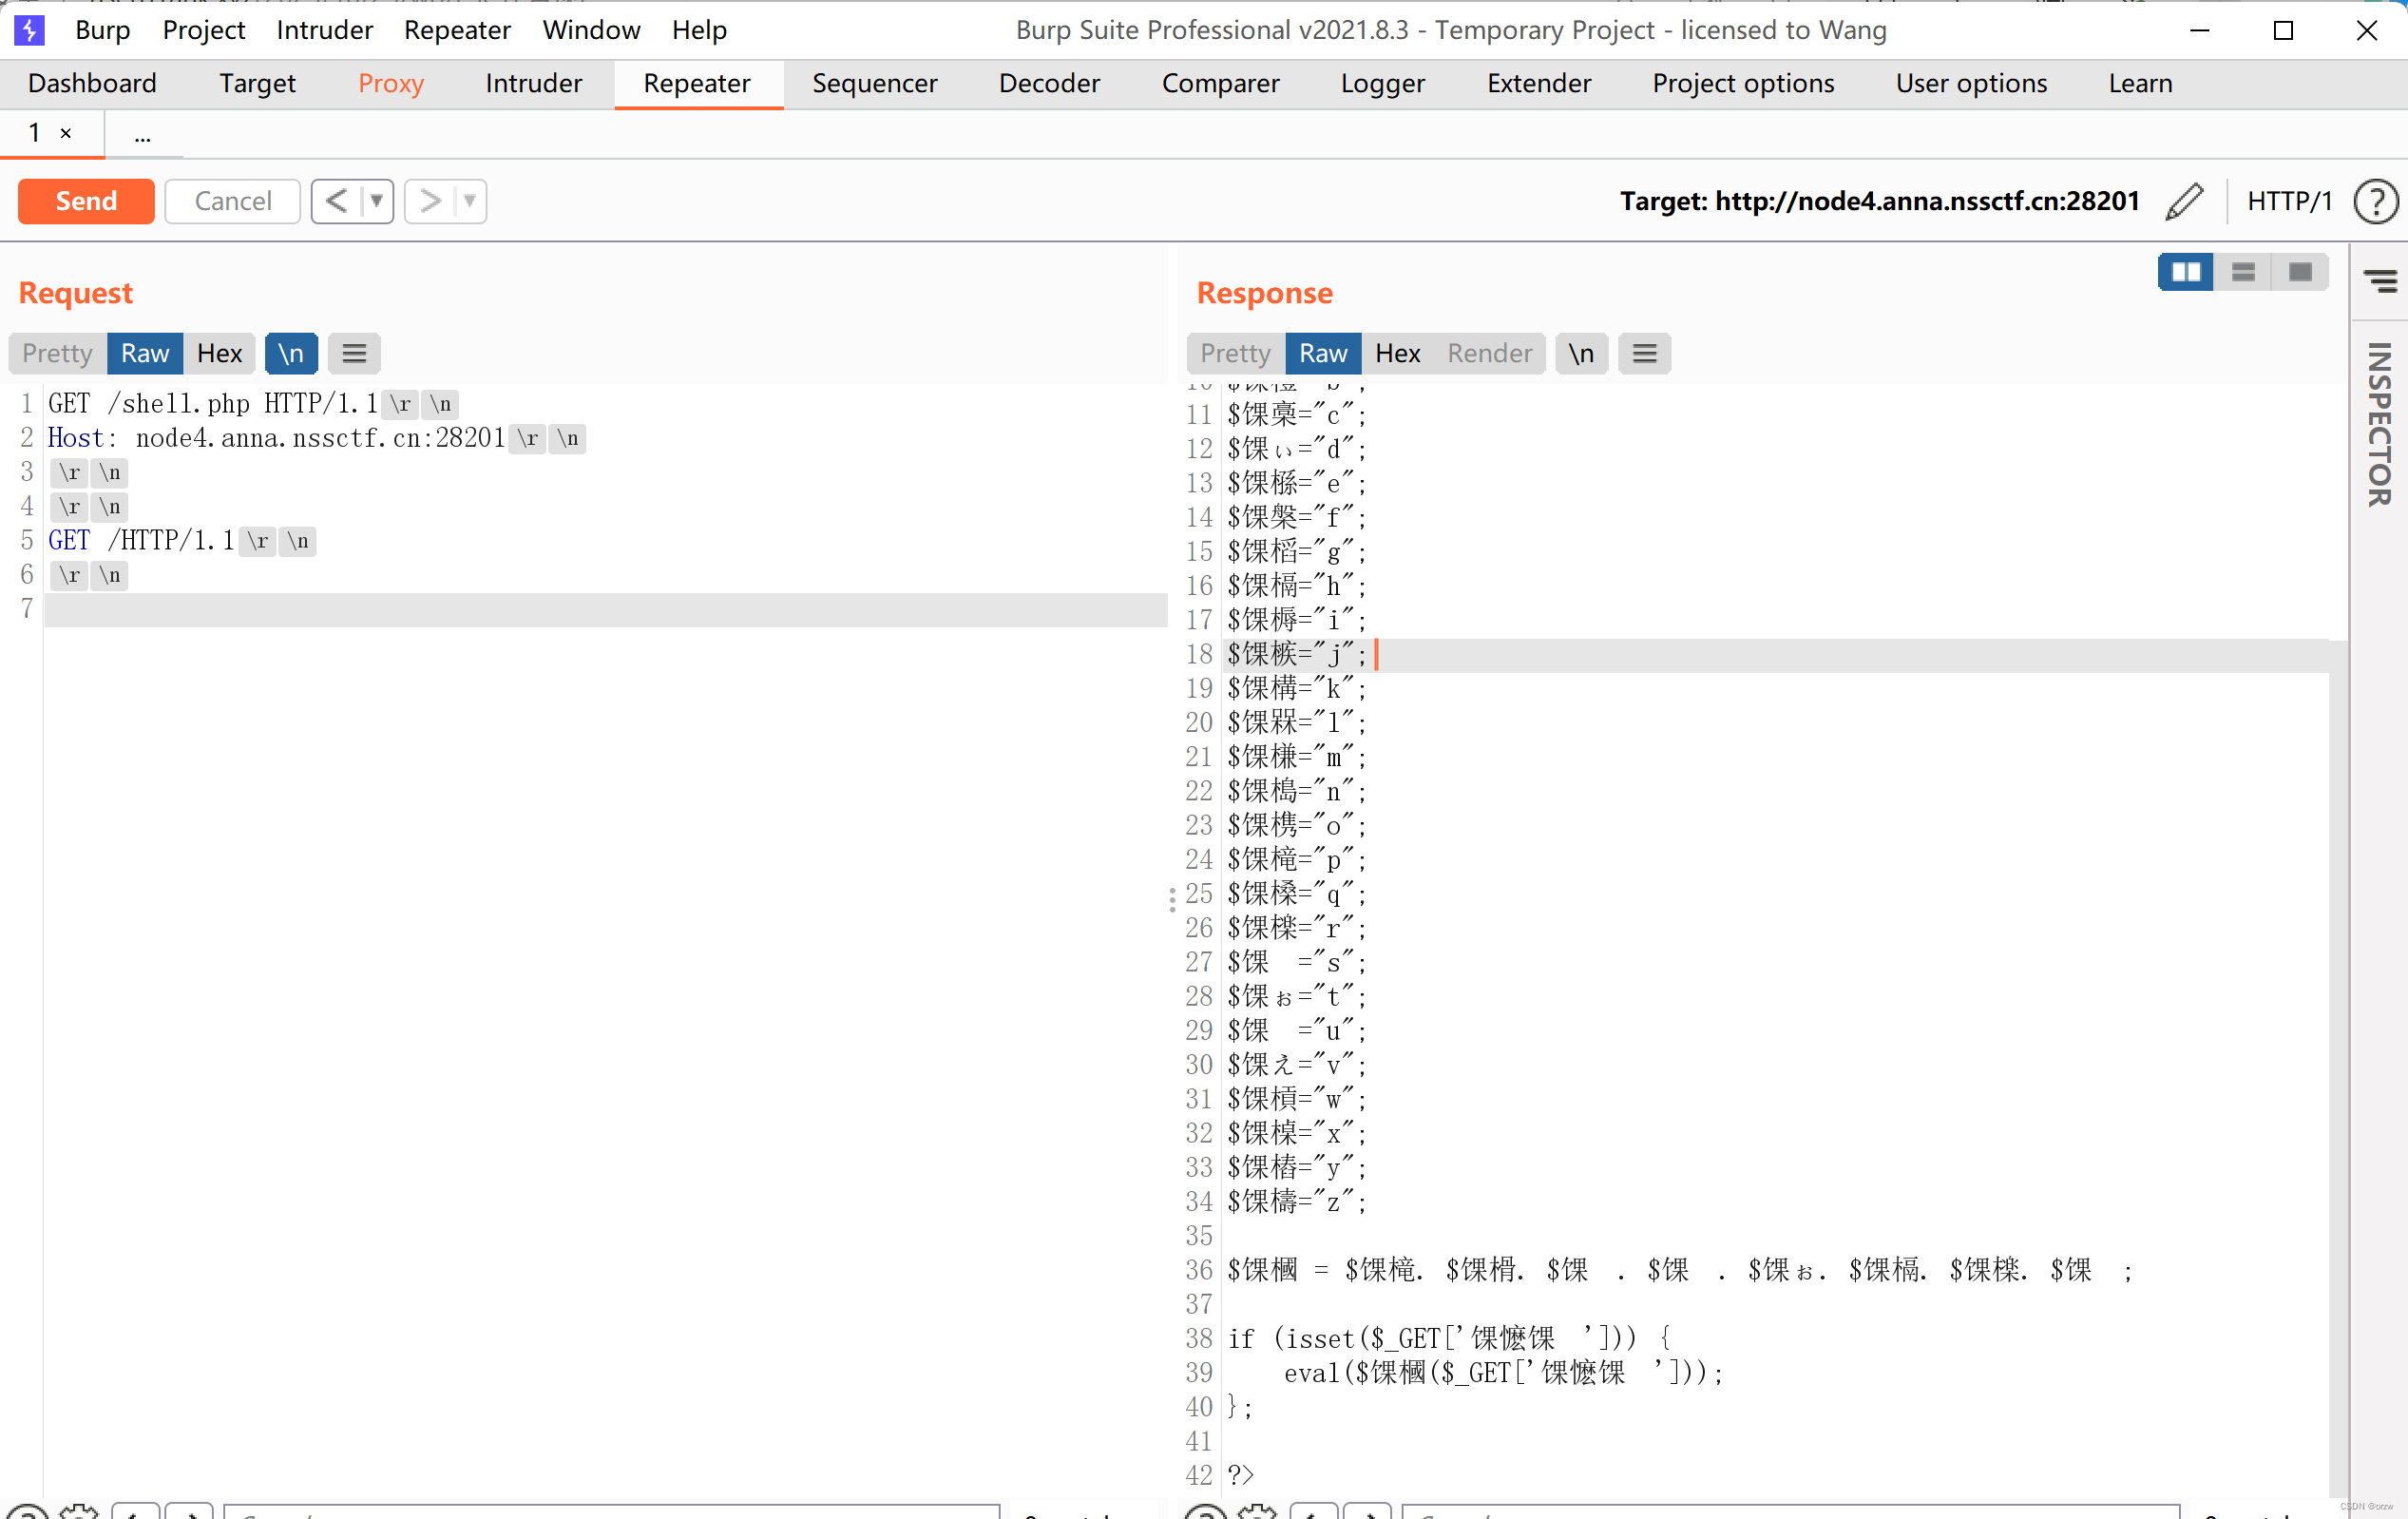The height and width of the screenshot is (1519, 2408).
Task: Switch to stacked horizontal split layout
Action: [2244, 271]
